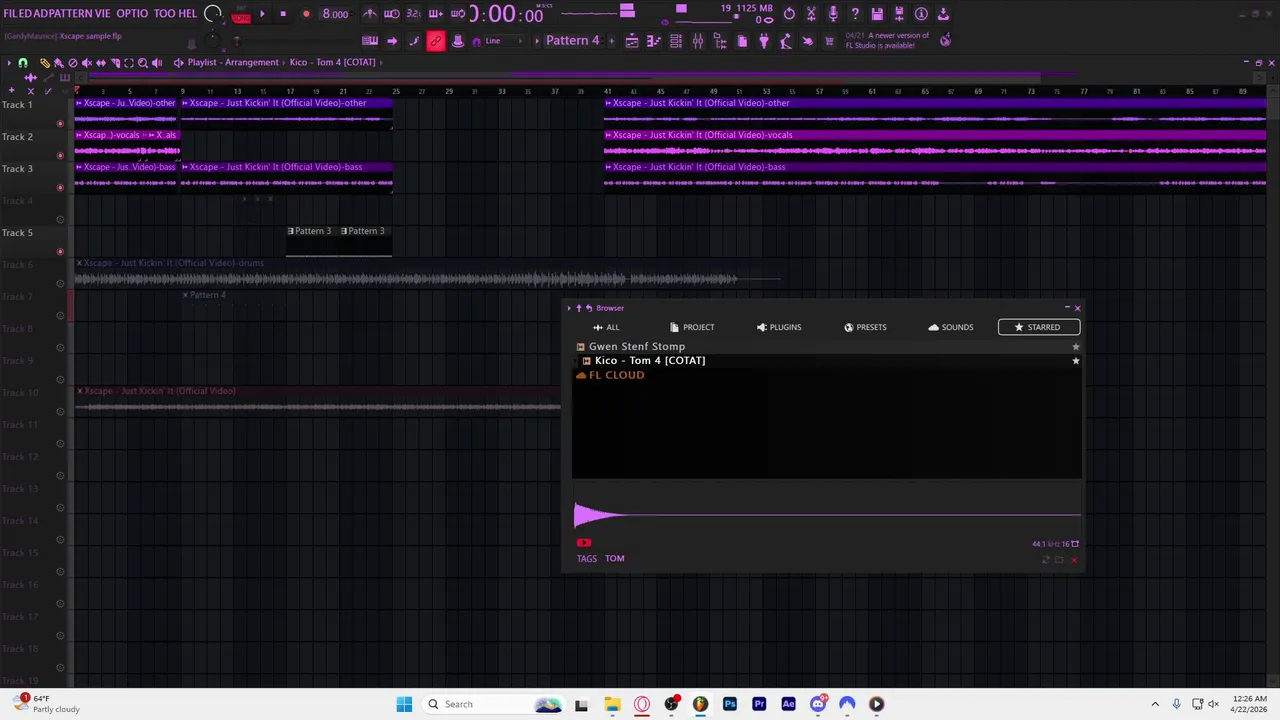Open the TOOLS menu
1280x720 pixels.
[x=165, y=14]
